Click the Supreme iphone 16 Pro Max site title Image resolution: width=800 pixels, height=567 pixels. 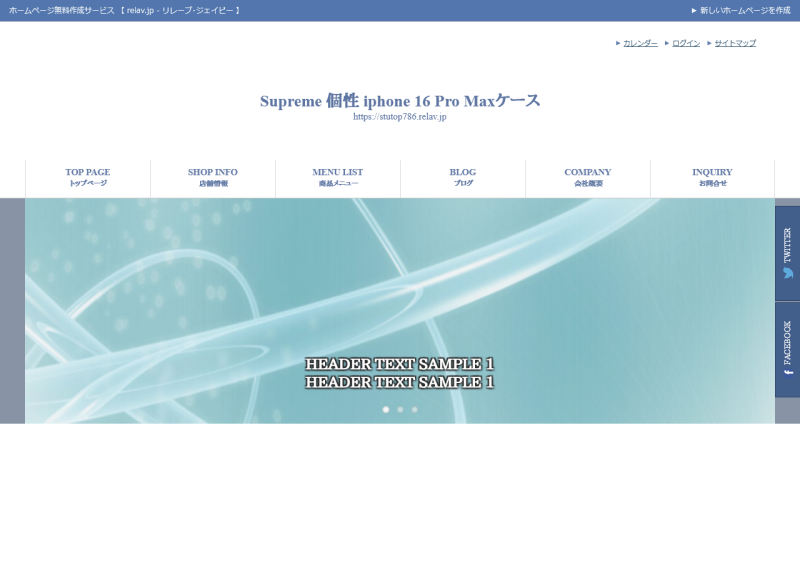[400, 101]
